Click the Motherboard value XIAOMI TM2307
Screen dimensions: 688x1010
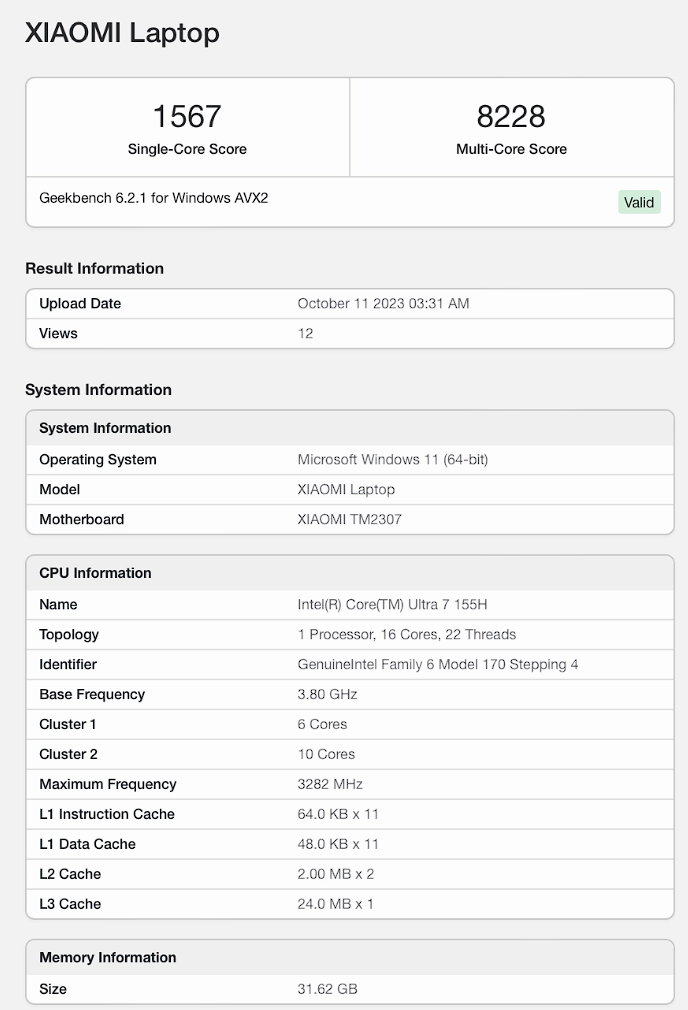pyautogui.click(x=349, y=520)
